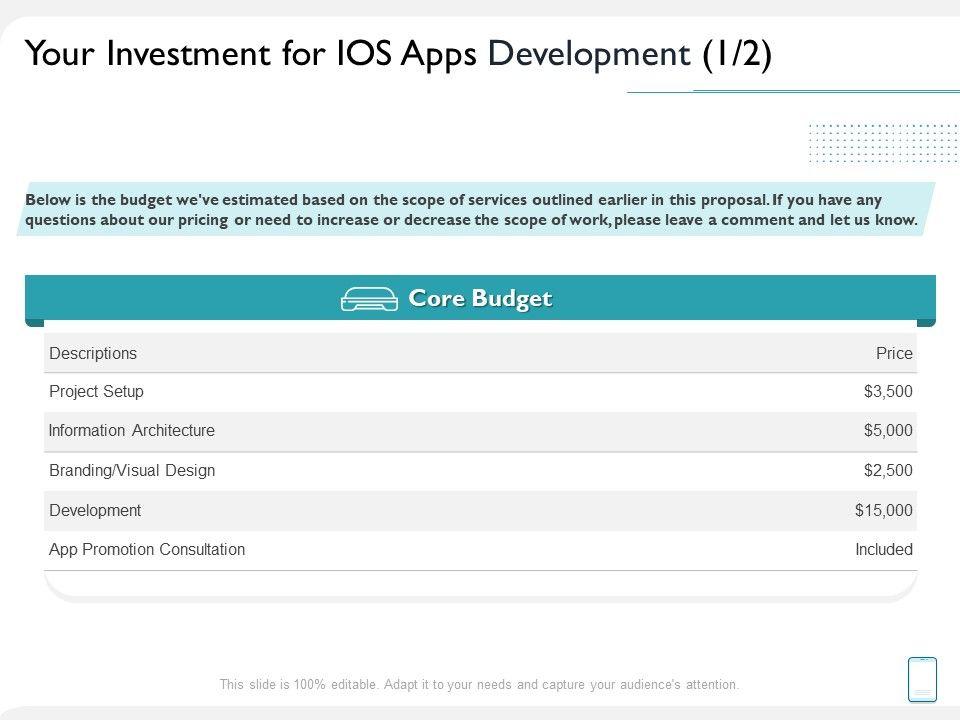
Task: Click the '$15,000' price cell
Action: 883,510
